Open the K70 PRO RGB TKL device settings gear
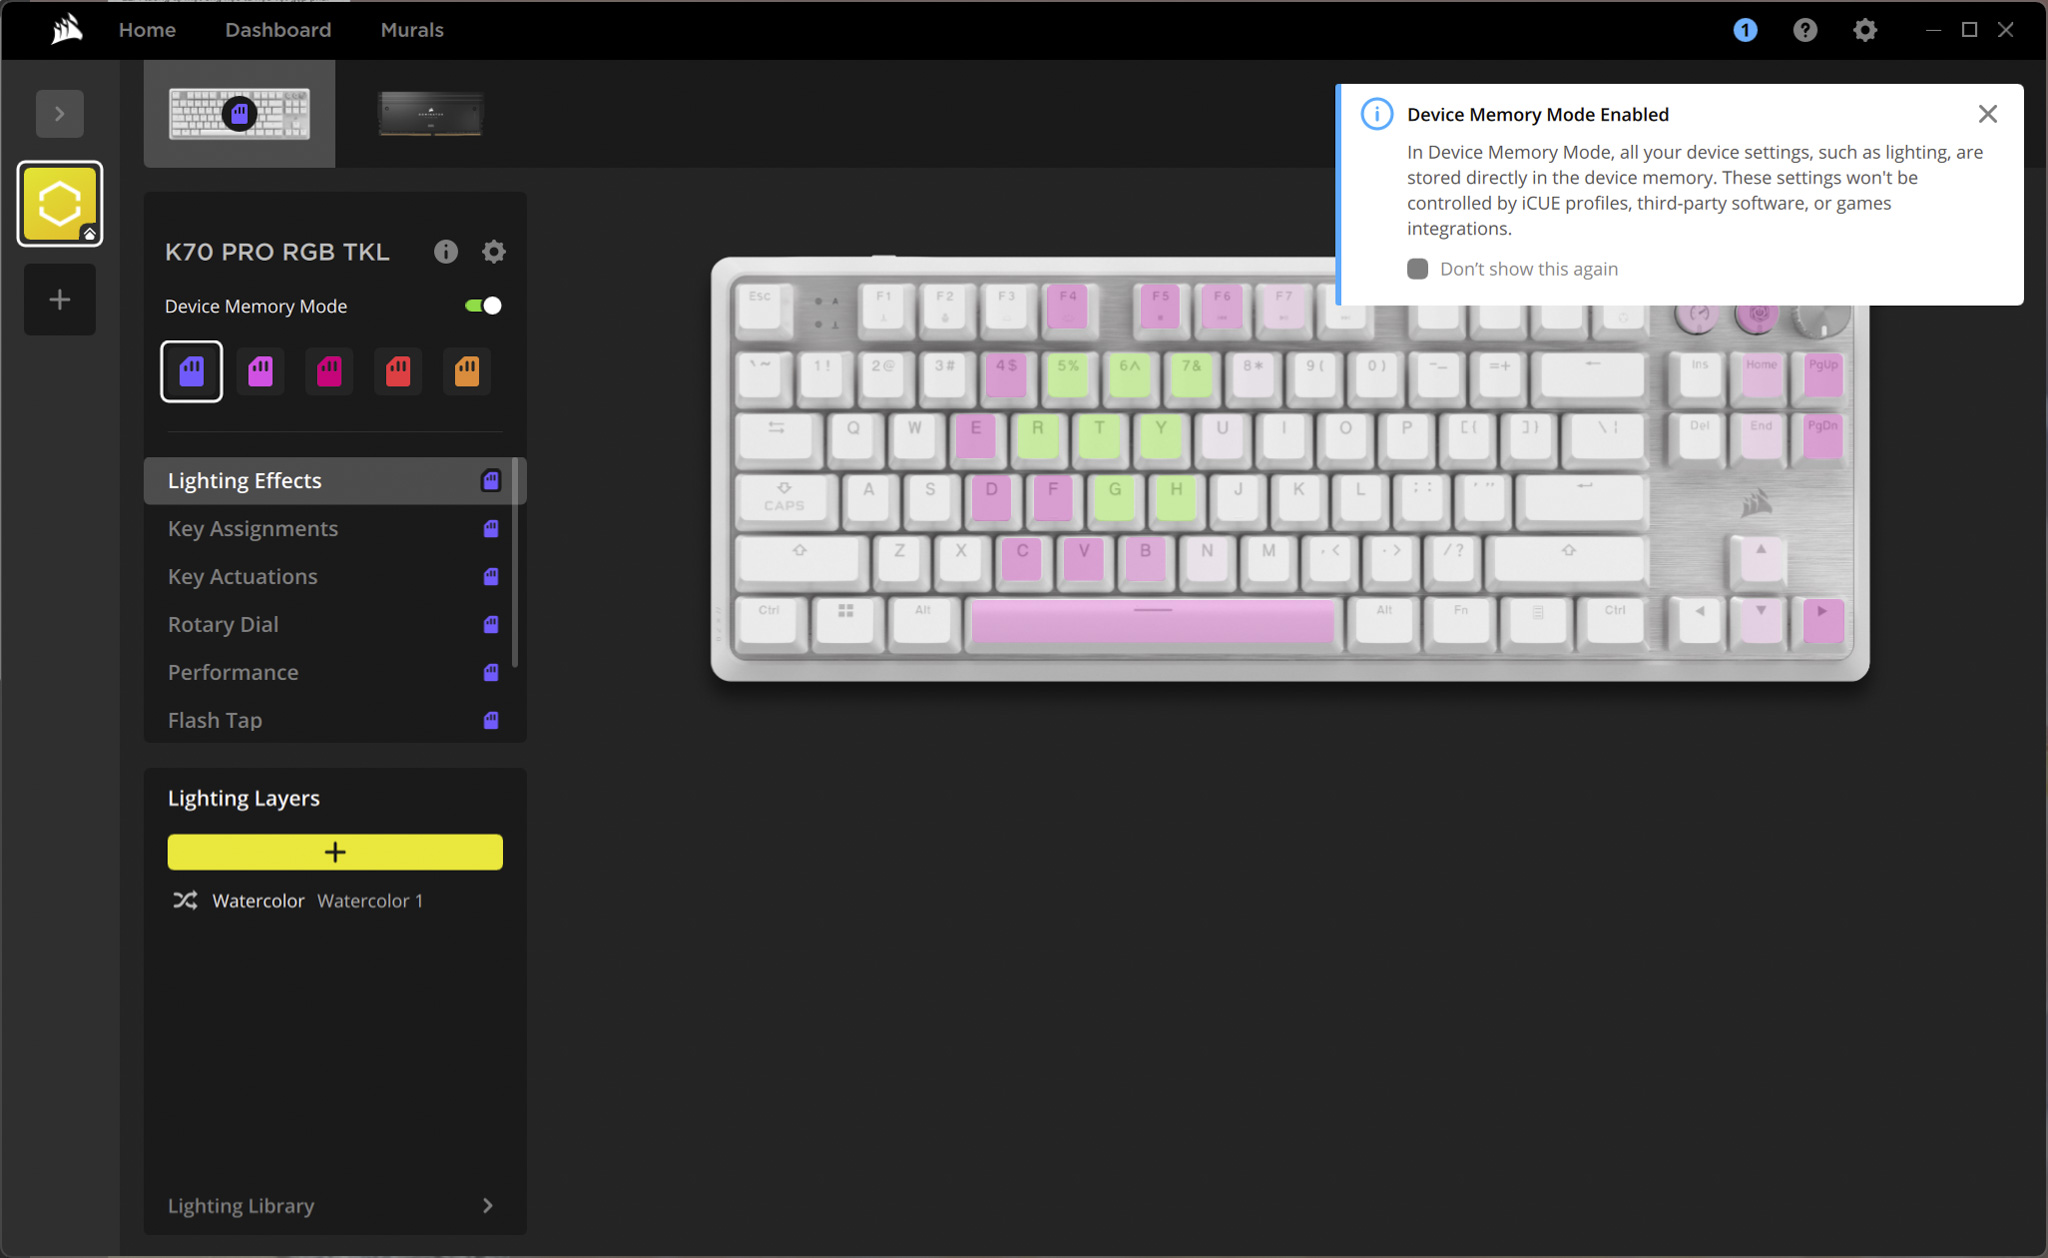Viewport: 2048px width, 1258px height. (x=493, y=251)
